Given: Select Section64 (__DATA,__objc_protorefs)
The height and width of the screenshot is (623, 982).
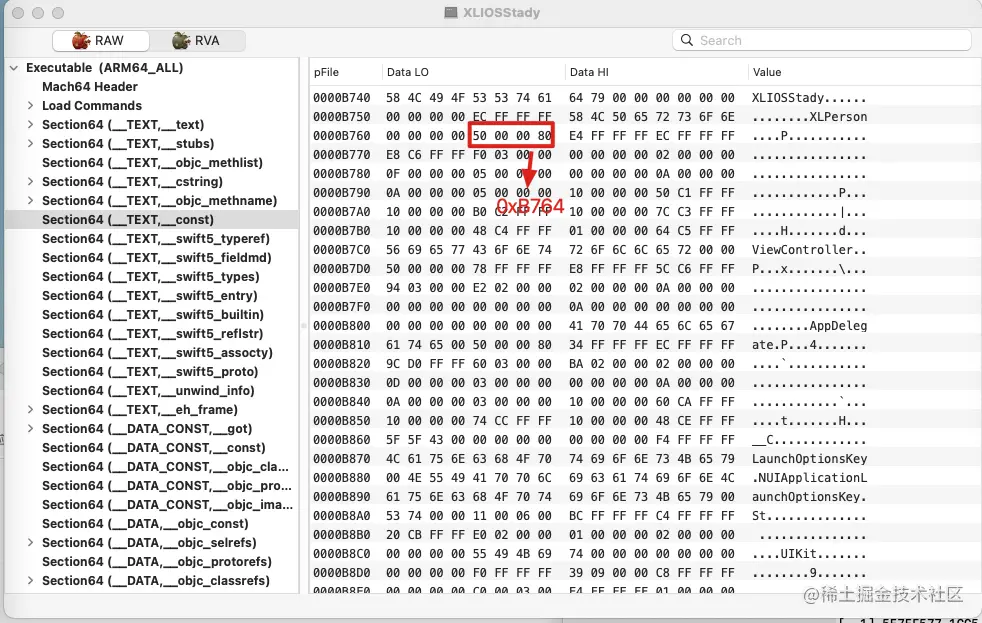Looking at the screenshot, I should (157, 562).
